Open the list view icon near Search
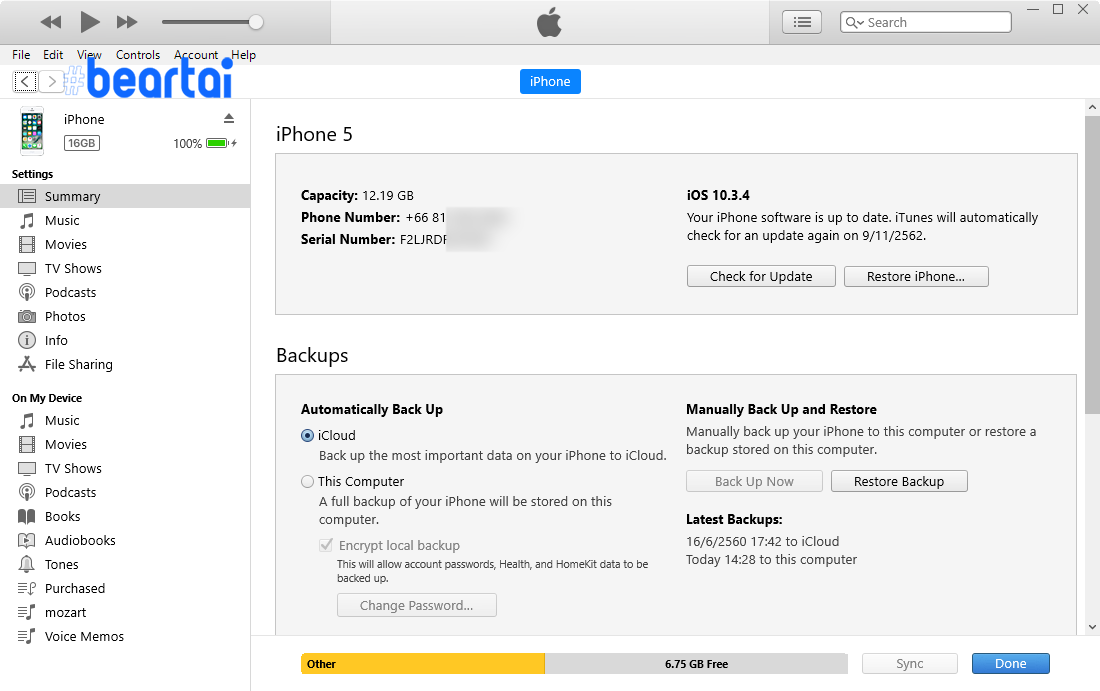Screen dimensions: 1100x691 [802, 22]
